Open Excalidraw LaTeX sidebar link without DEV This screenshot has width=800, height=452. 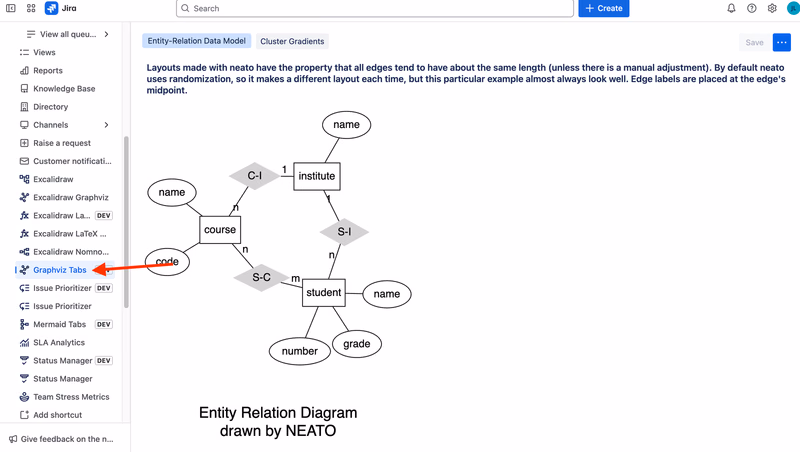click(65, 234)
